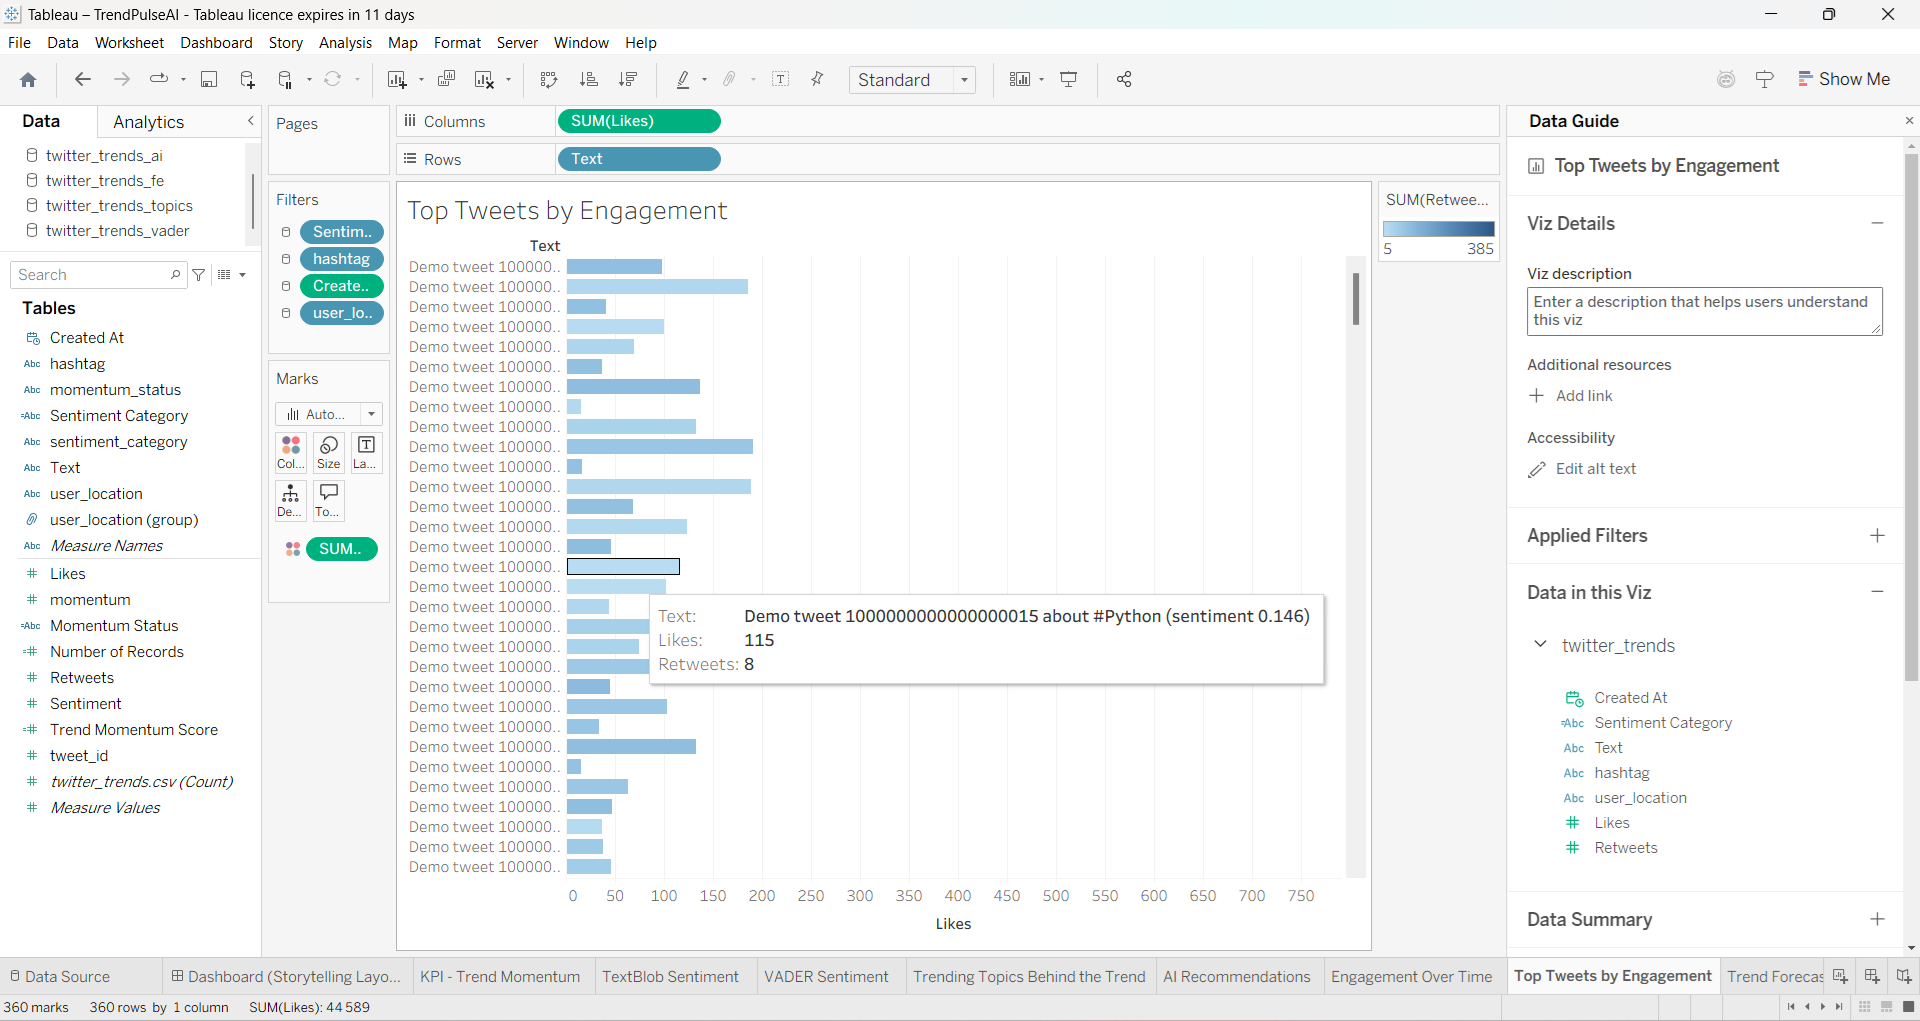Open the Size mark card

pyautogui.click(x=329, y=452)
